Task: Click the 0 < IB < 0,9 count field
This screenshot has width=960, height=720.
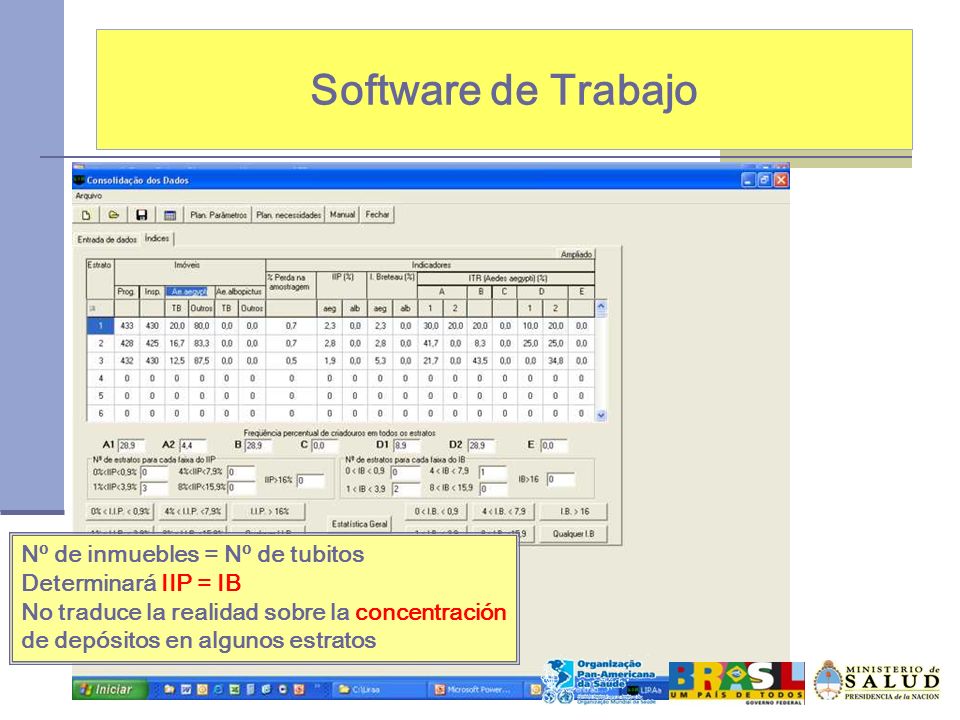Action: [405, 473]
